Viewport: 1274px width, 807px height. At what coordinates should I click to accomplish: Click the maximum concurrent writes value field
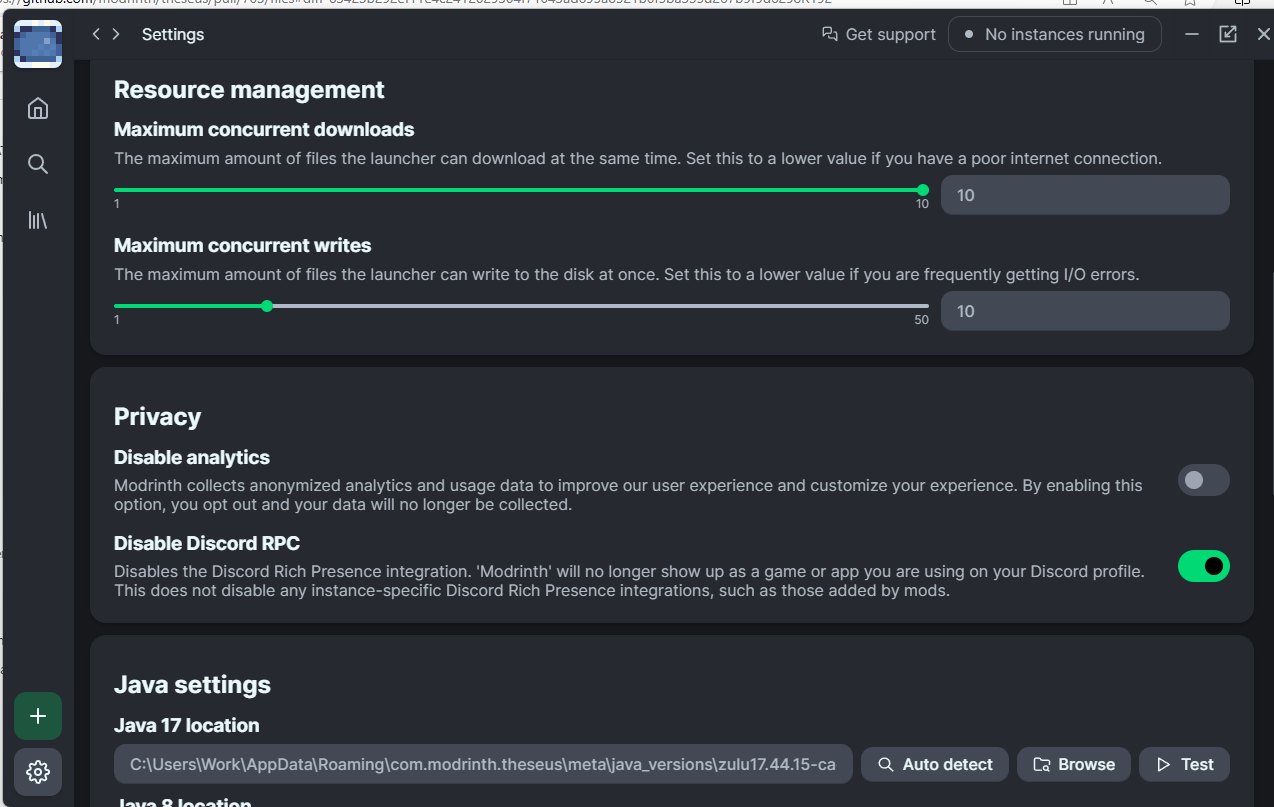point(1085,311)
